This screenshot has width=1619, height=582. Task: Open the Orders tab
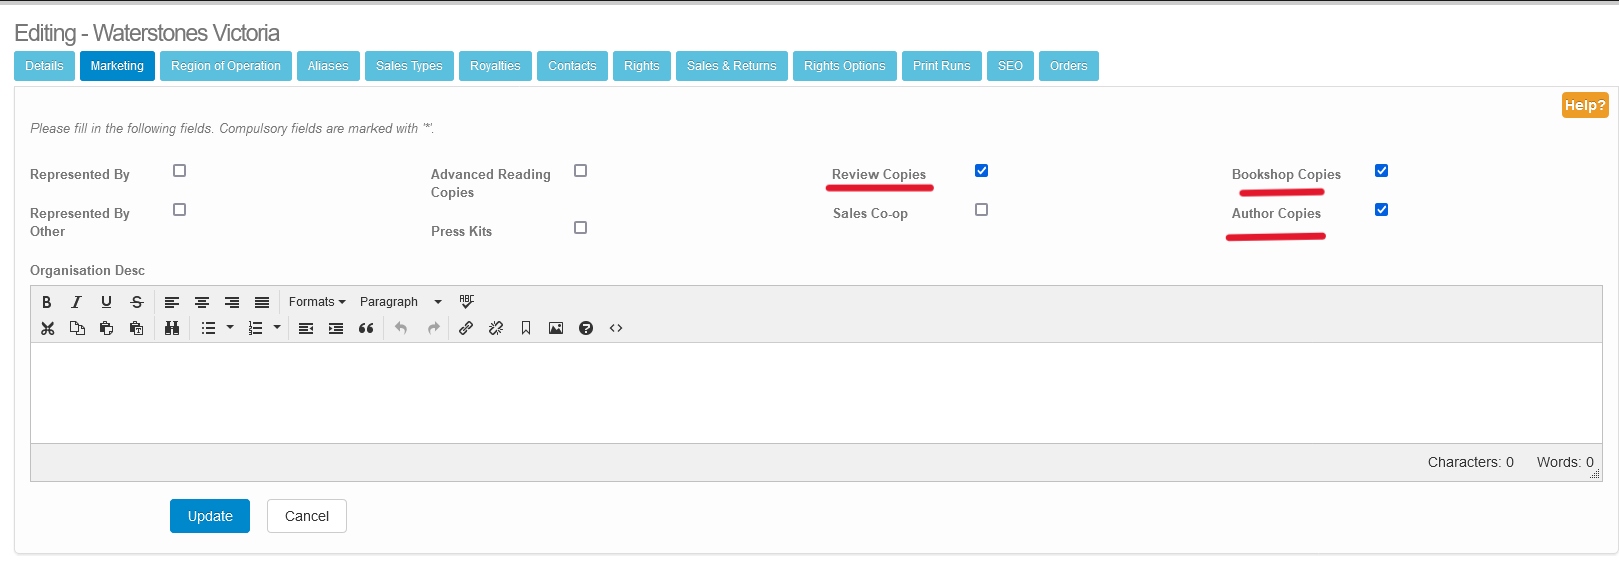pos(1069,66)
